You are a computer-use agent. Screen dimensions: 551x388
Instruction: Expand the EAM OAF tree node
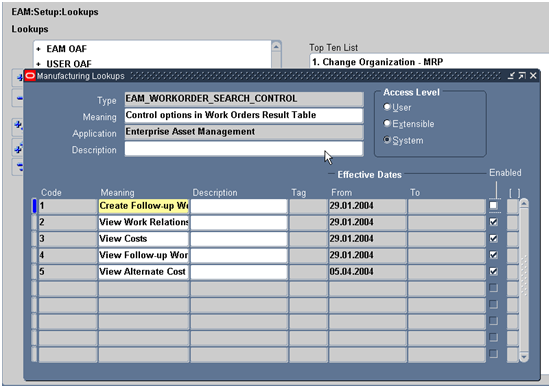[x=38, y=49]
